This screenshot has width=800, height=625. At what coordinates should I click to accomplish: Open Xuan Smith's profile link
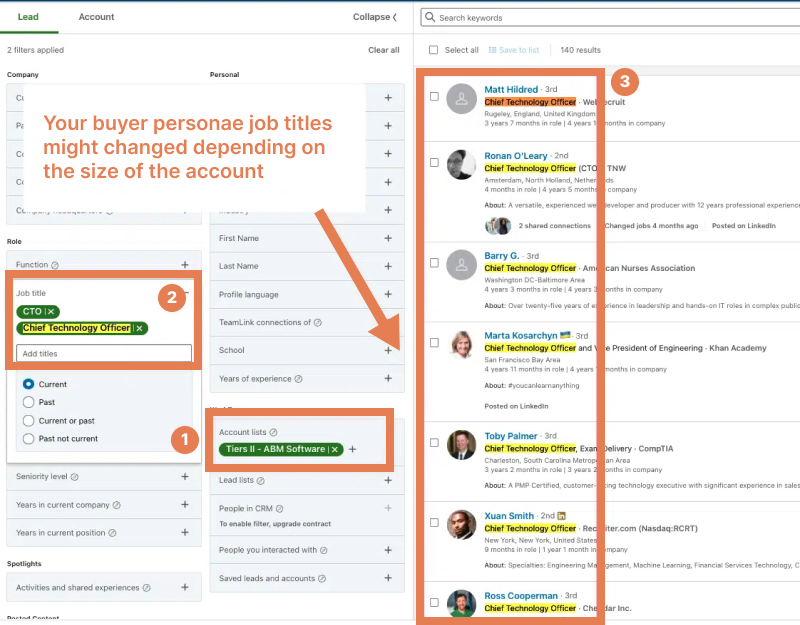pos(509,516)
